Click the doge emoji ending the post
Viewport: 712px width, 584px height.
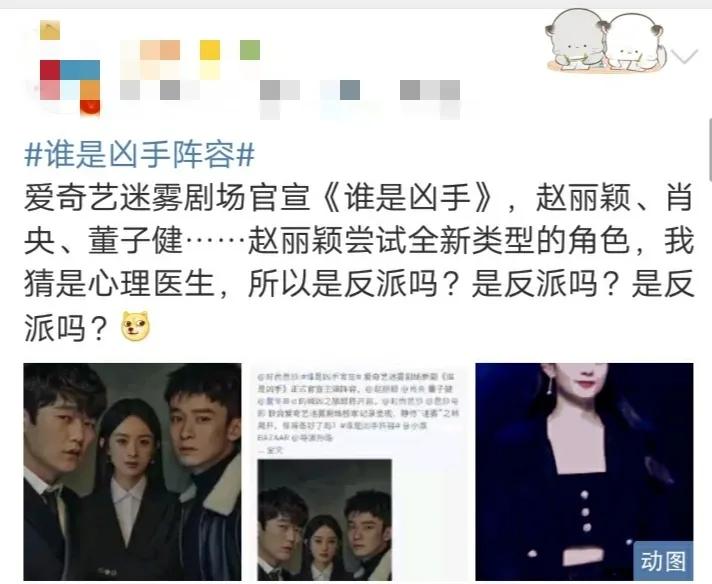(x=135, y=327)
